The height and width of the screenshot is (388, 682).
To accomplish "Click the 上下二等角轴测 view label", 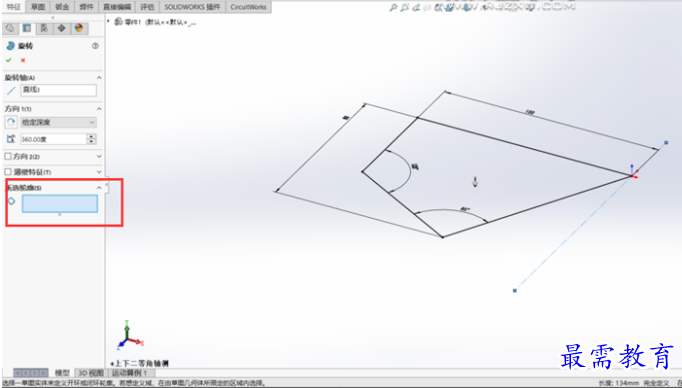I will click(x=140, y=363).
